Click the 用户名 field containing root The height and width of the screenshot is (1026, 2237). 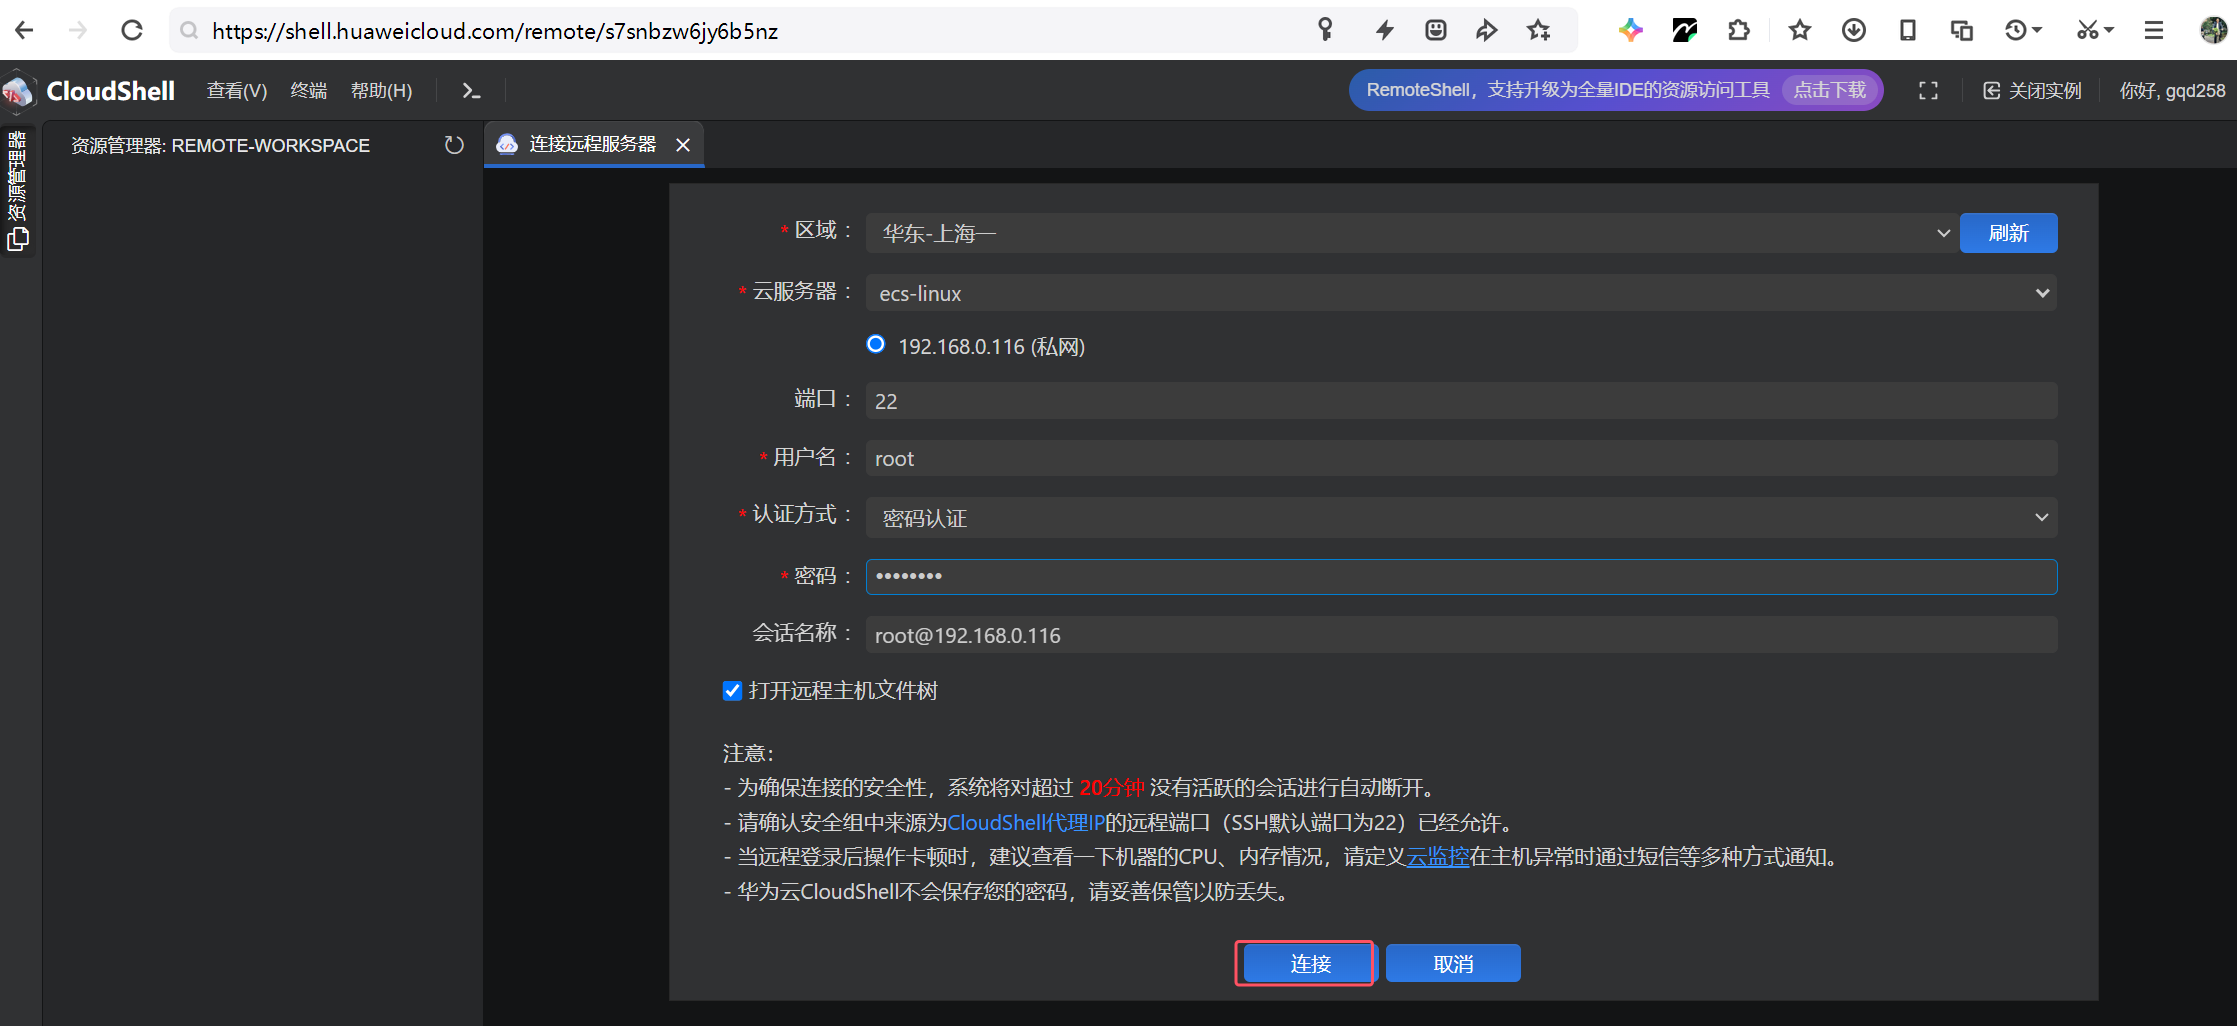coord(1461,458)
